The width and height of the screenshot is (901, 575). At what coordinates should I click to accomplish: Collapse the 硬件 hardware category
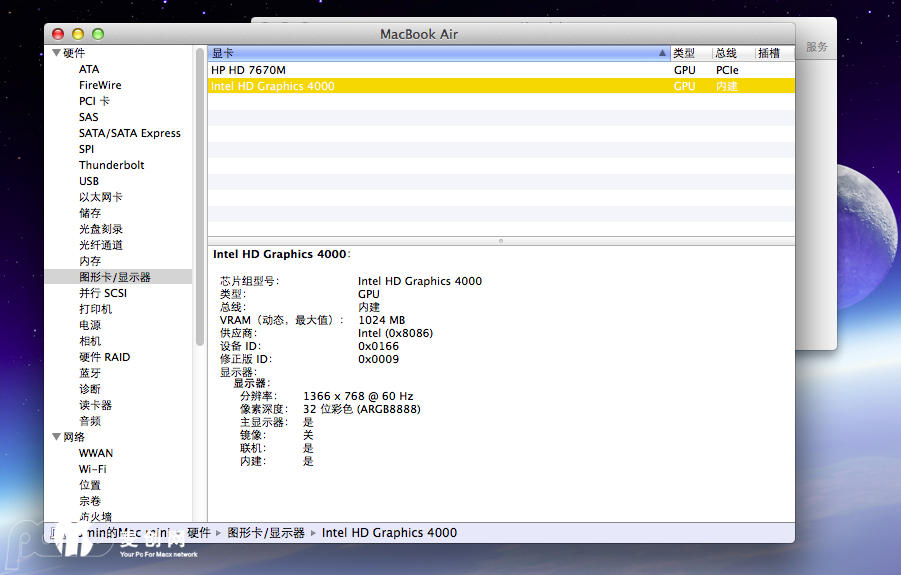(56, 53)
